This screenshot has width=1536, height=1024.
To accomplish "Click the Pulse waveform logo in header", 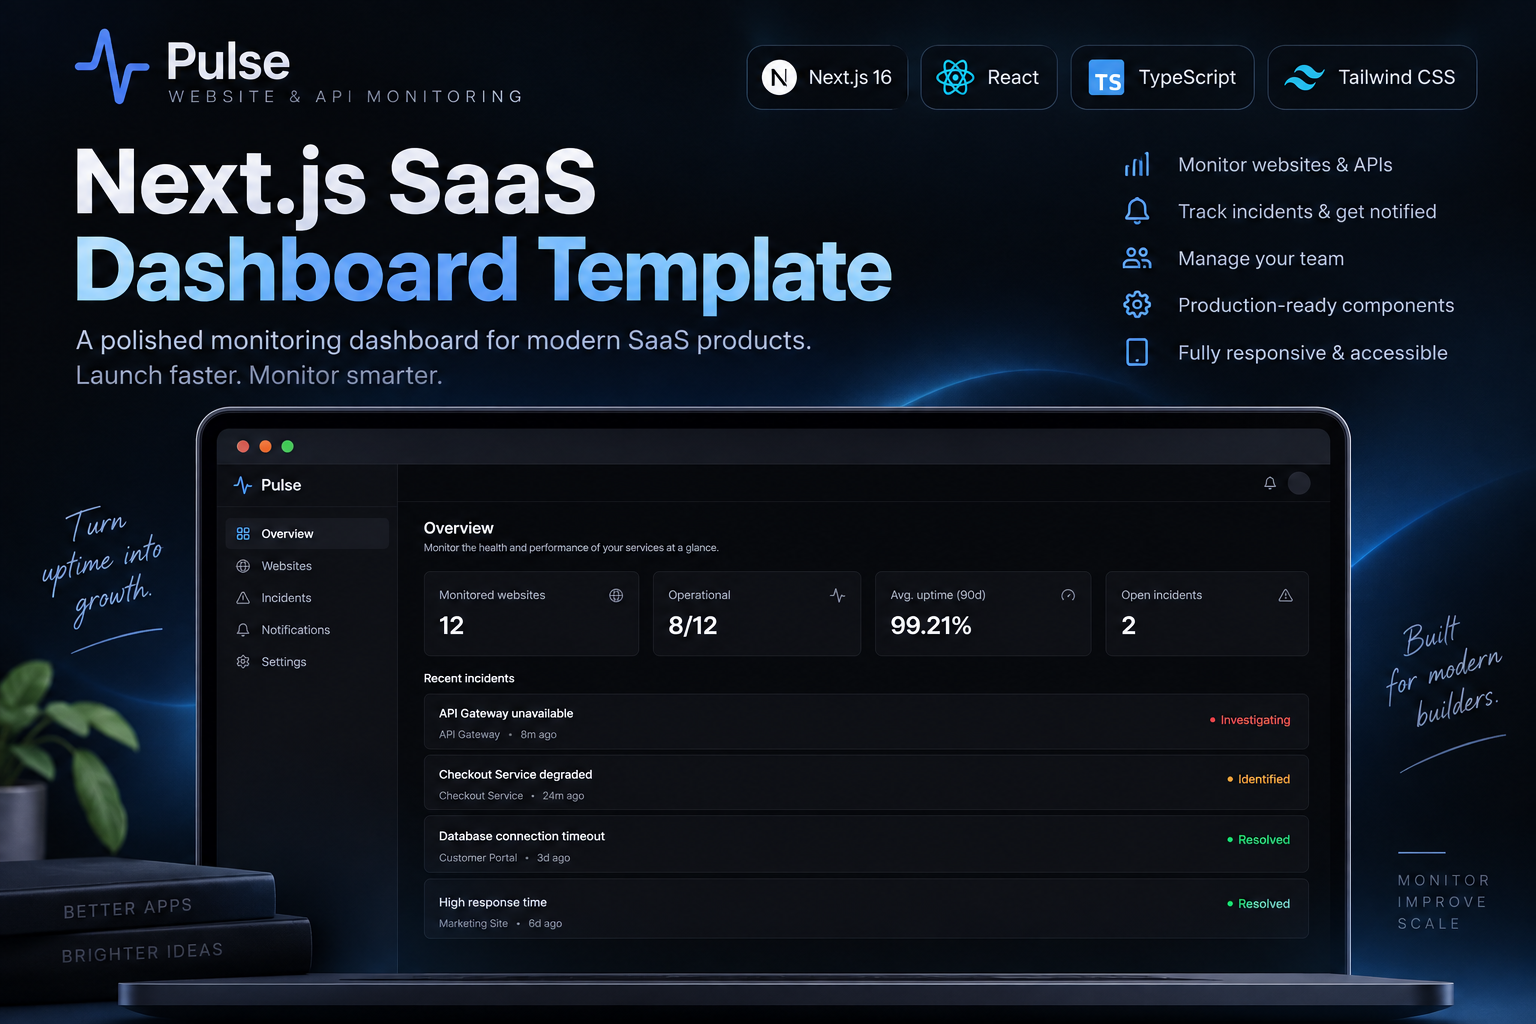I will click(112, 66).
